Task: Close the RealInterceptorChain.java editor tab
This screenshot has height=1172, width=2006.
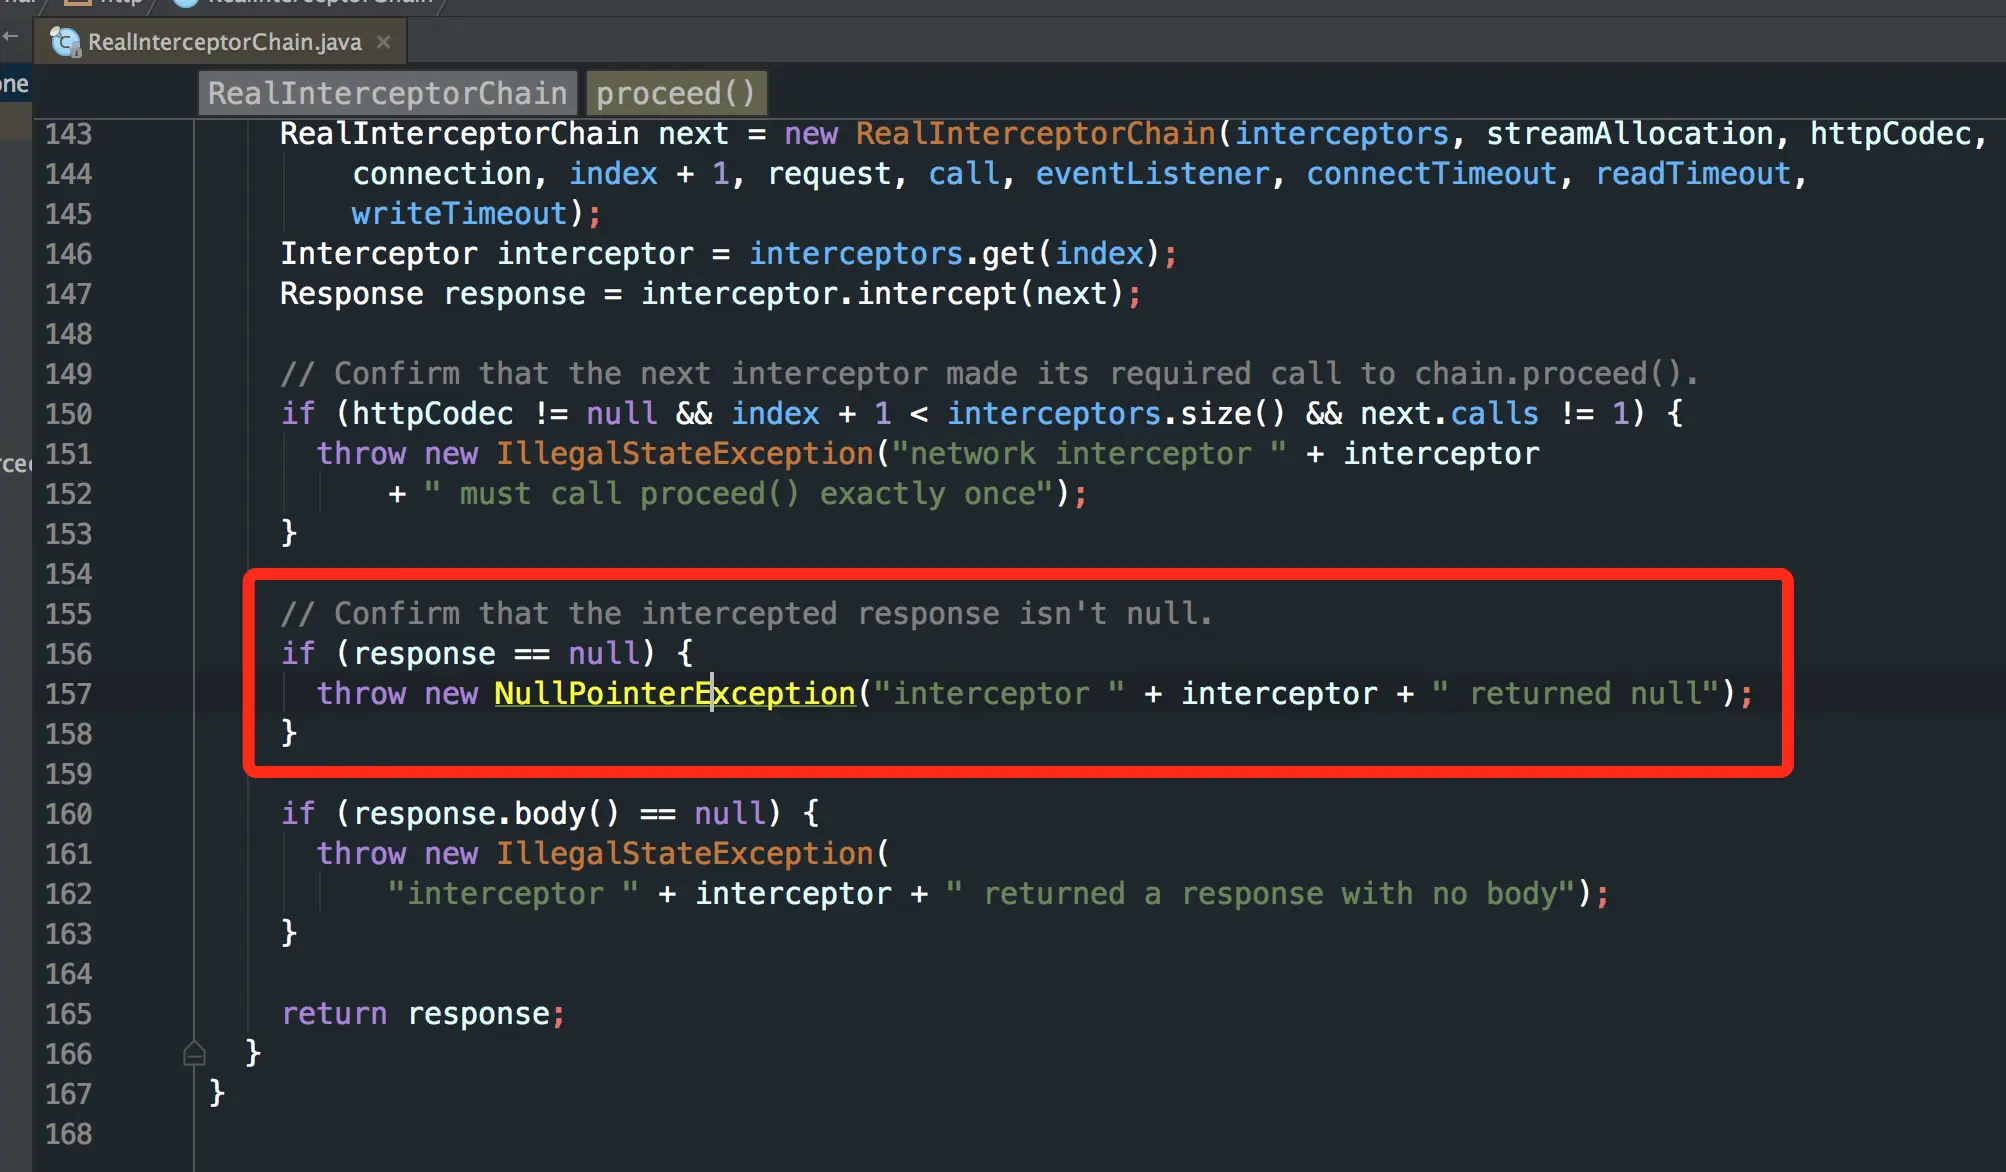Action: point(384,42)
